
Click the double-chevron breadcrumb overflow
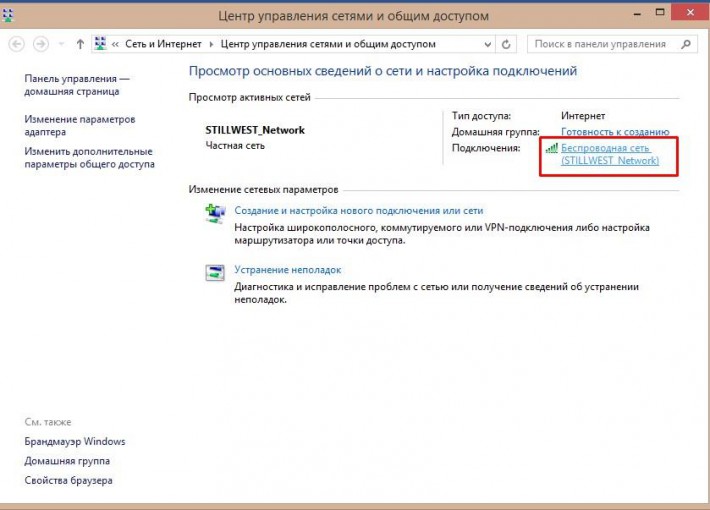(x=115, y=44)
